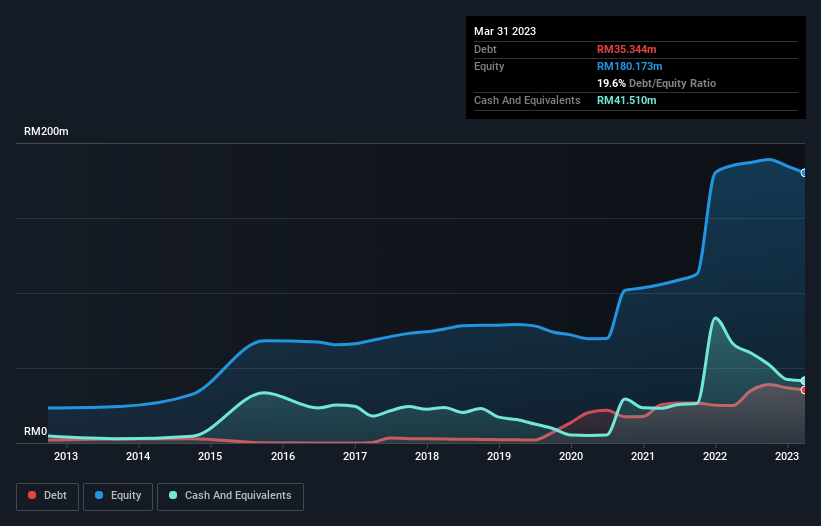Click the RM200m y-axis label
Screen dimensions: 821x526
tap(46, 131)
